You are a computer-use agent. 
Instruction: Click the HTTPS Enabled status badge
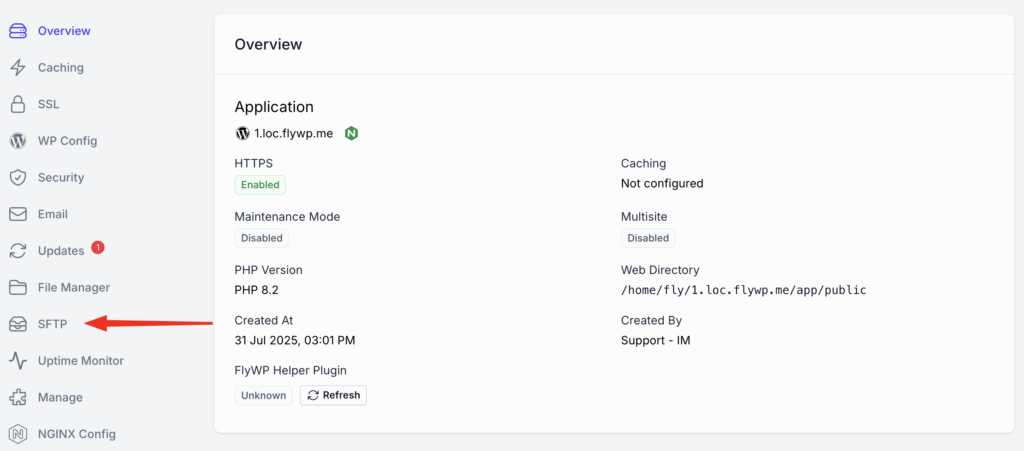260,185
